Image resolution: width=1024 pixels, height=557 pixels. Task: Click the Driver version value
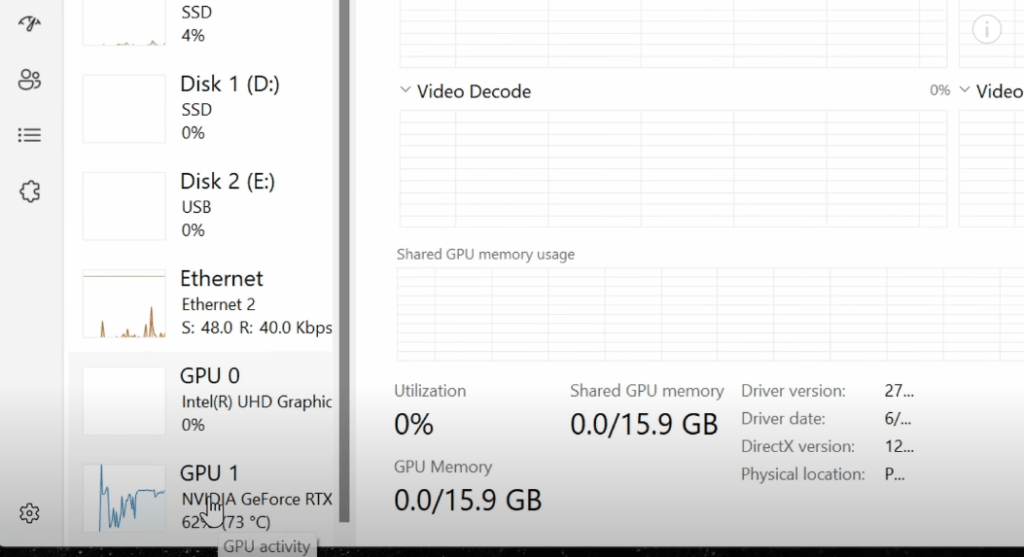click(899, 391)
